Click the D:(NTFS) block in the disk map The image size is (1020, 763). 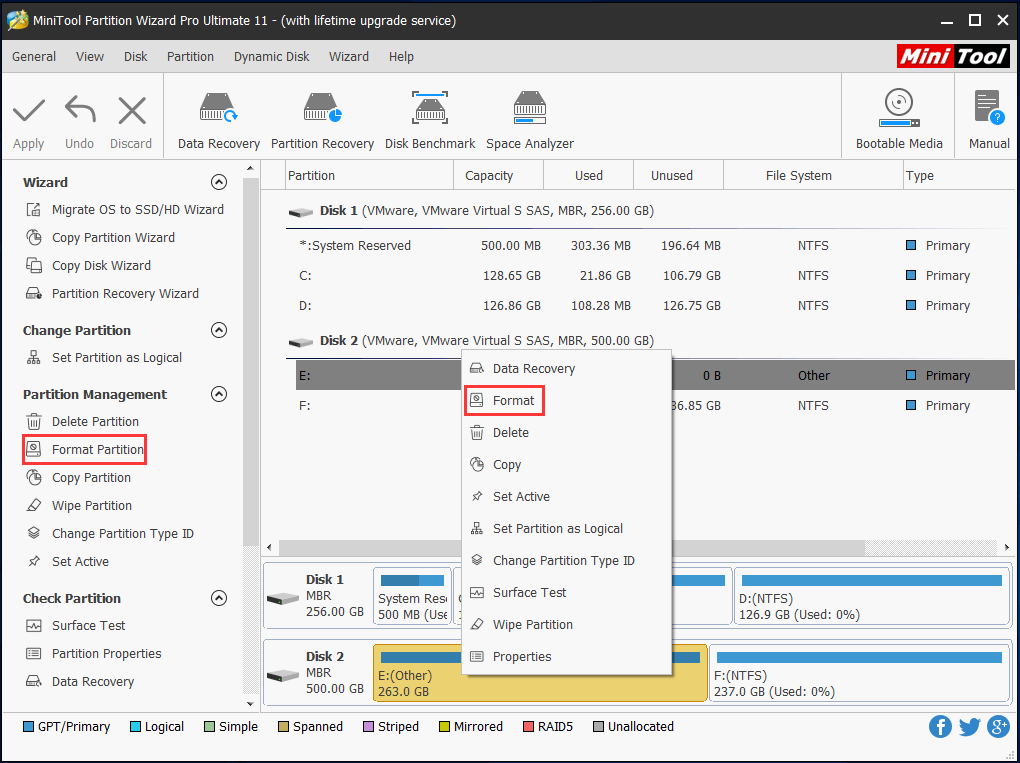coord(872,598)
